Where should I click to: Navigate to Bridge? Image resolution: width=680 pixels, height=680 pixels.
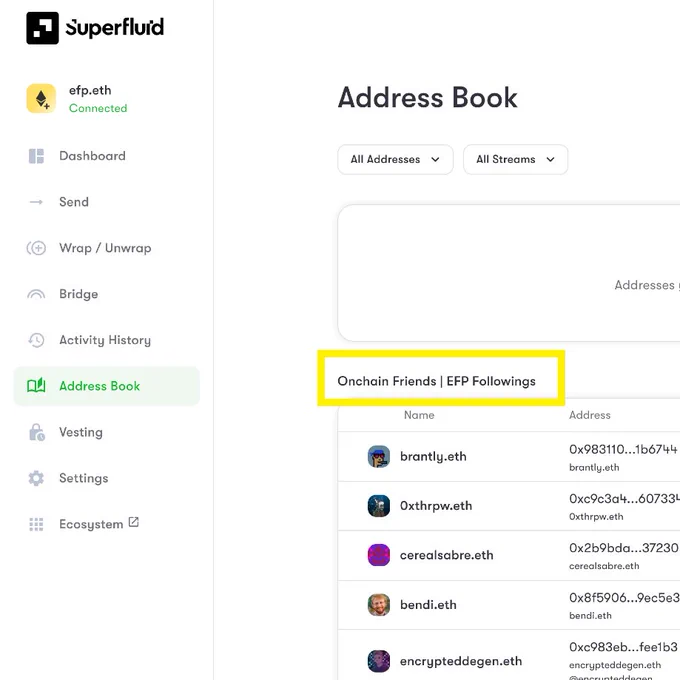(78, 294)
